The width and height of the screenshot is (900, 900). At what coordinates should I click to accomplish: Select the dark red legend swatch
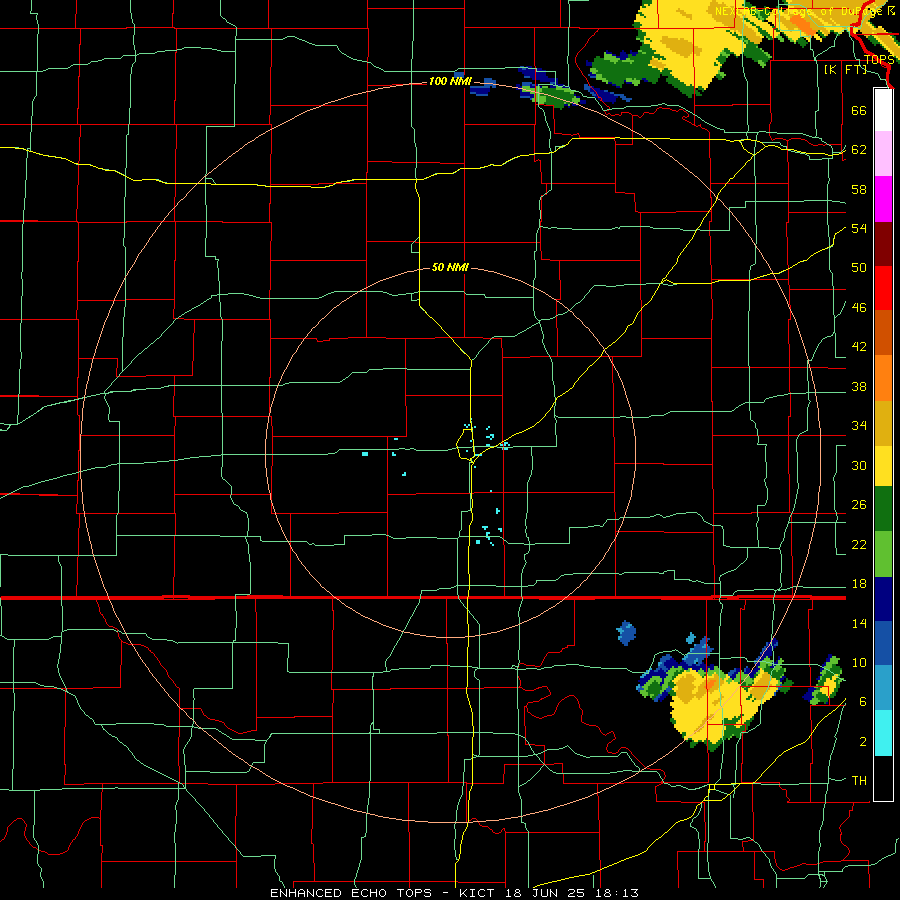coord(883,244)
